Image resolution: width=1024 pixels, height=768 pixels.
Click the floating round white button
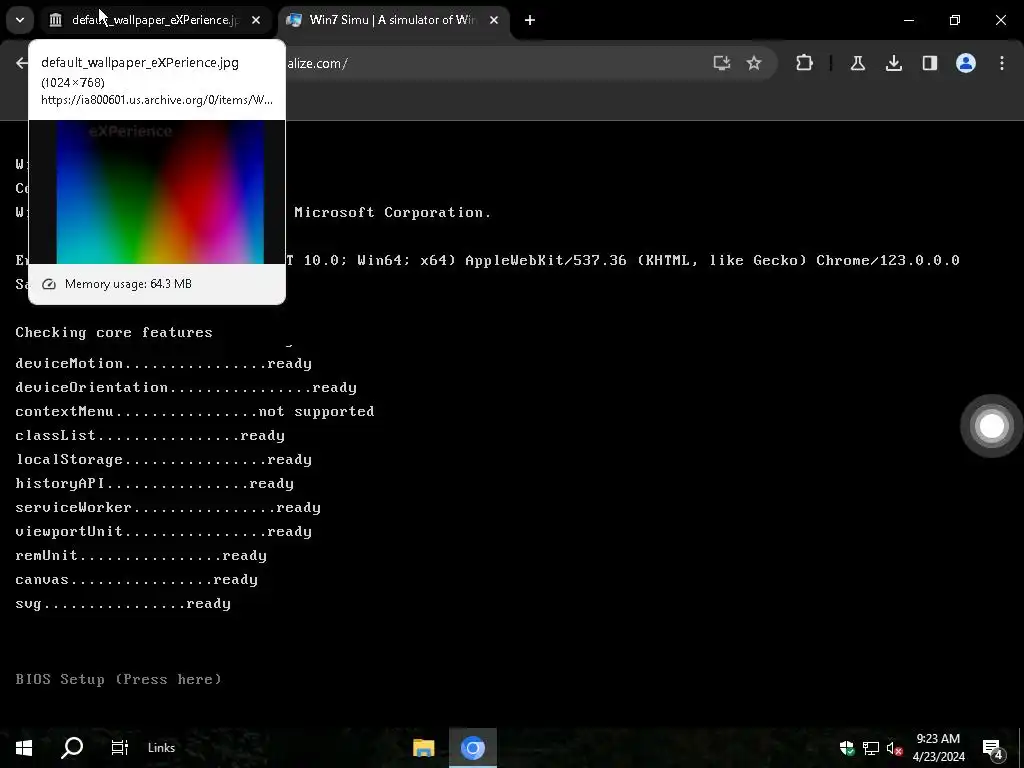point(991,426)
